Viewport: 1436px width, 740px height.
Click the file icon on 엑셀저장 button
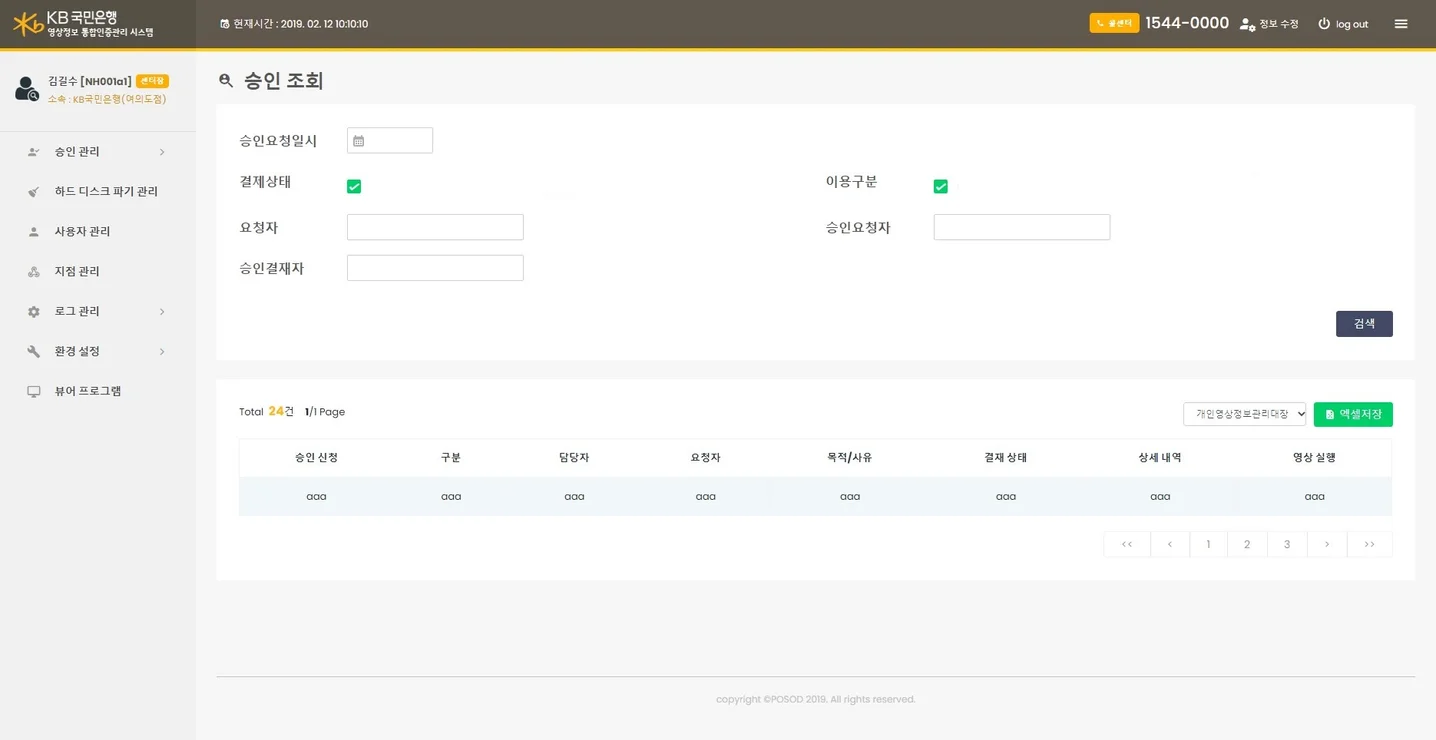point(1330,414)
